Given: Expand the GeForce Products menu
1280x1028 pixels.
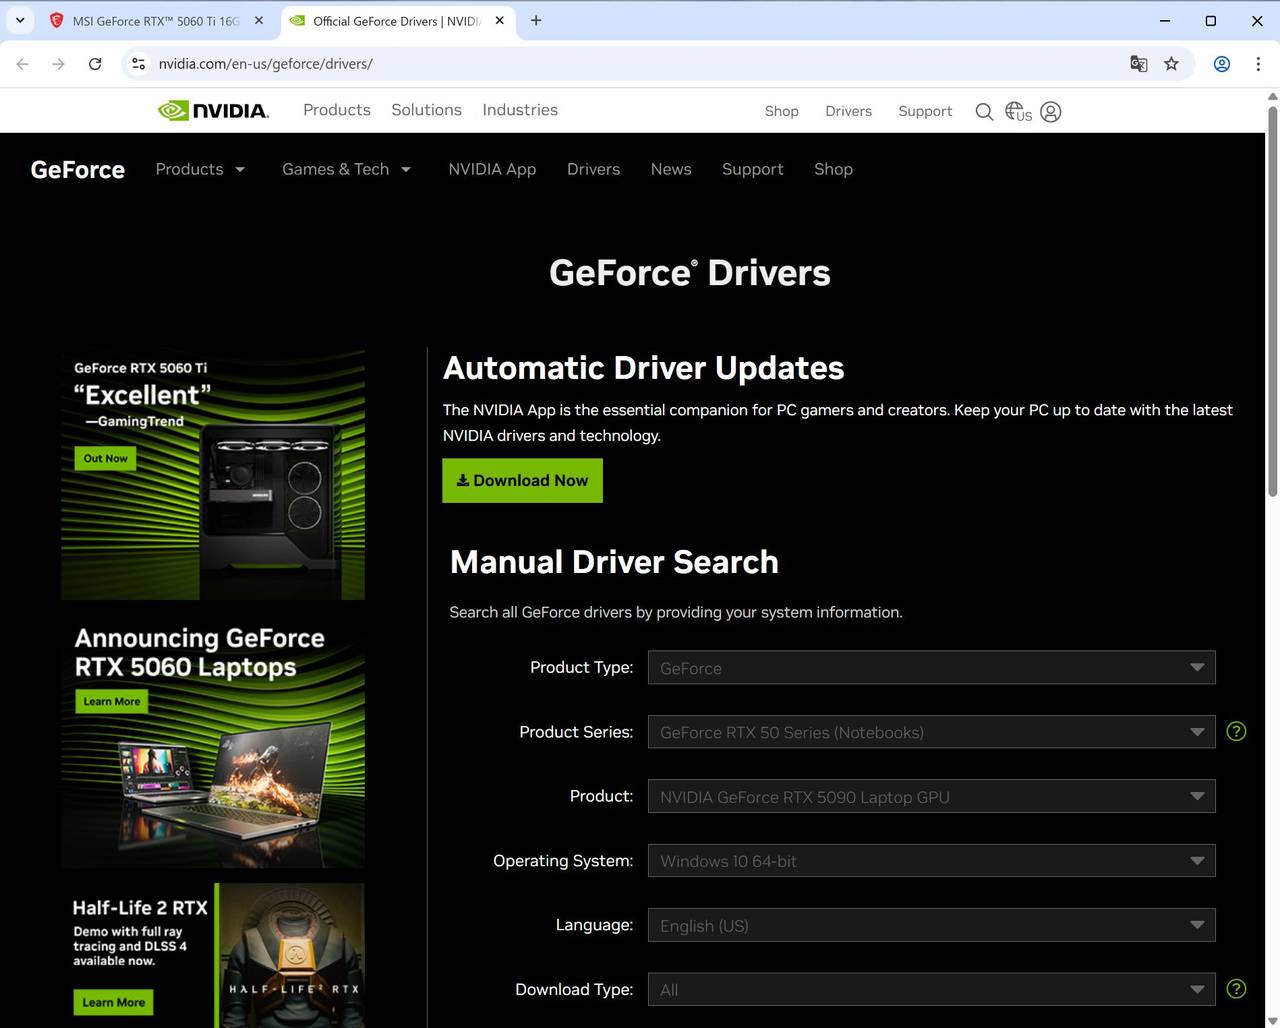Looking at the screenshot, I should [200, 169].
